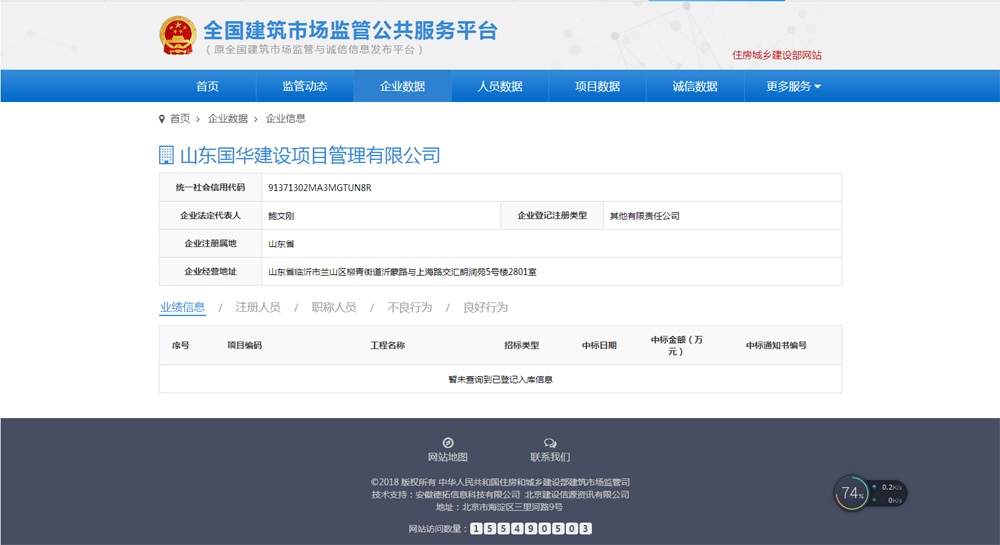
Task: Switch to the 职称人员 tab
Action: 333,307
